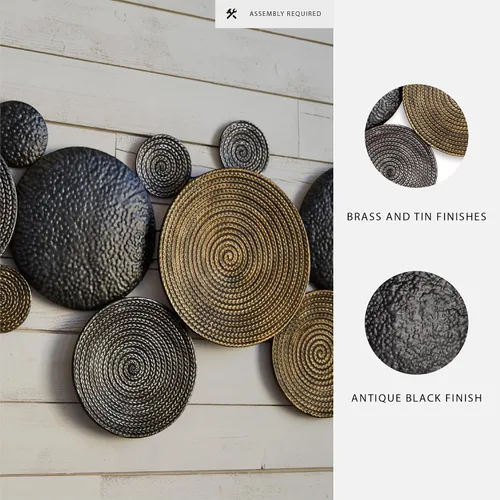Click the dark hammered sliver in finishes swatch

tap(383, 107)
